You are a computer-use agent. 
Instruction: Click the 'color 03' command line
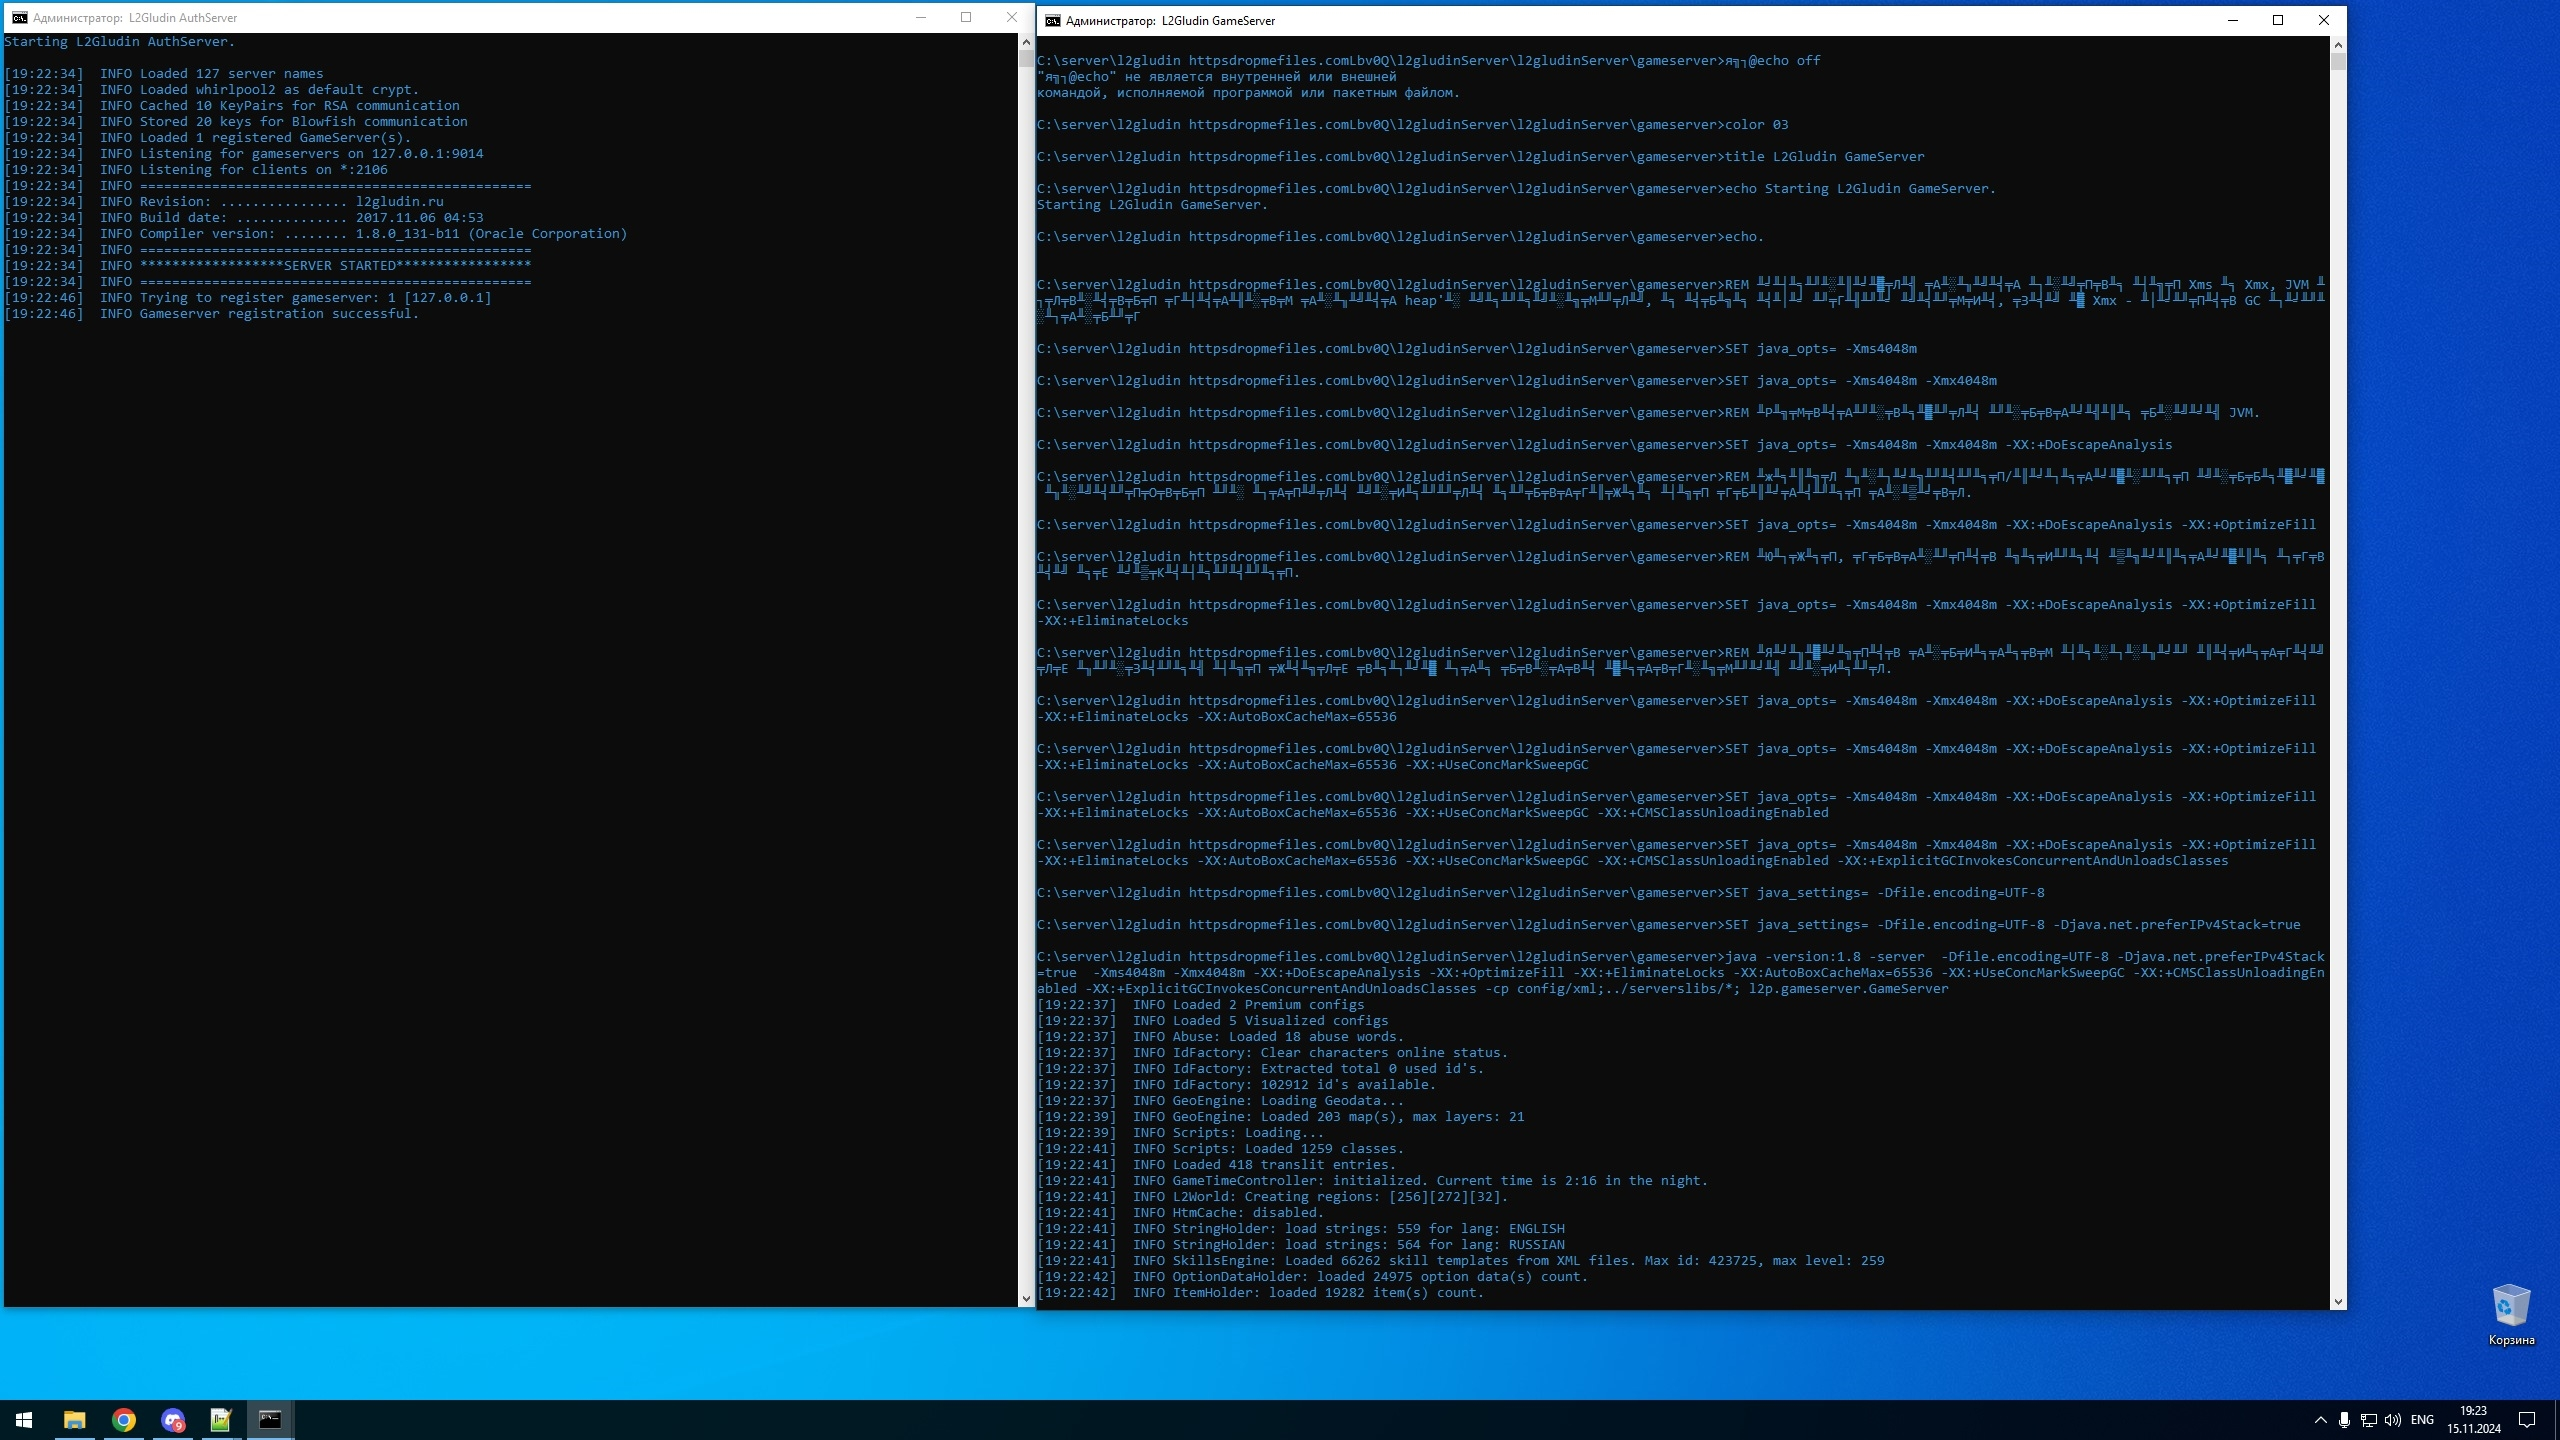pyautogui.click(x=1413, y=125)
